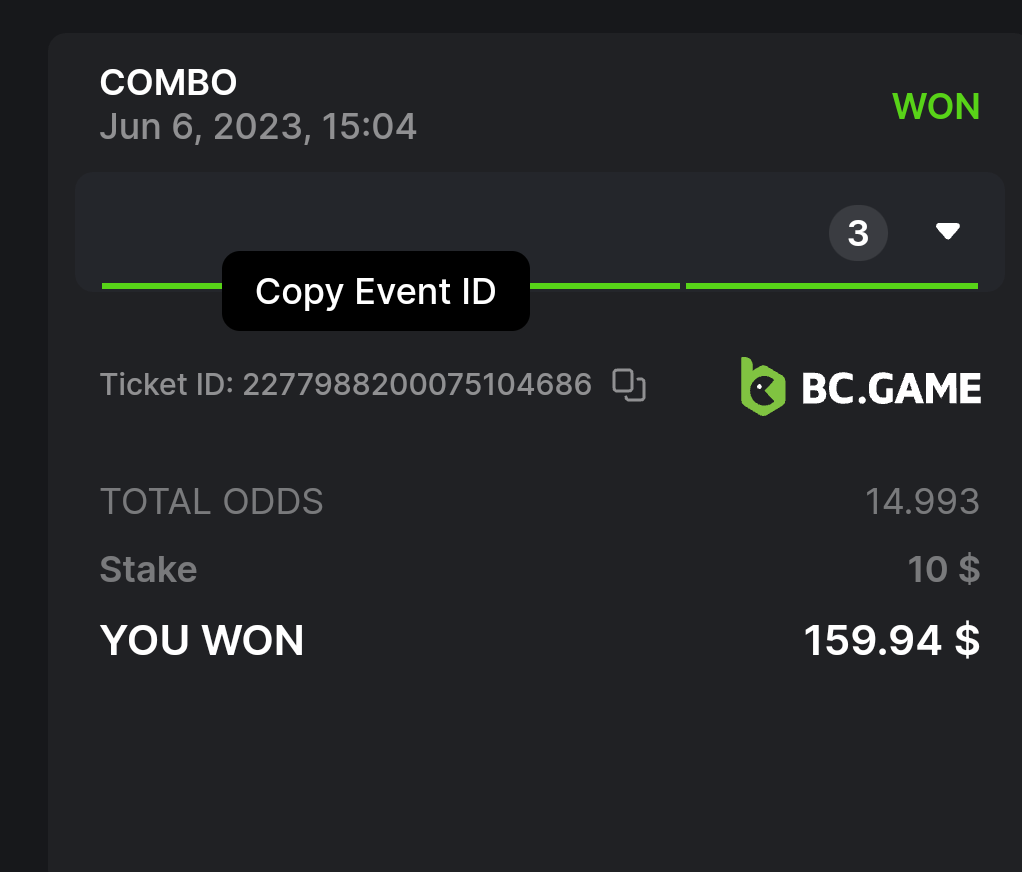Select the Ticket ID number text
Screen dimensions: 1022x872
coord(417,384)
